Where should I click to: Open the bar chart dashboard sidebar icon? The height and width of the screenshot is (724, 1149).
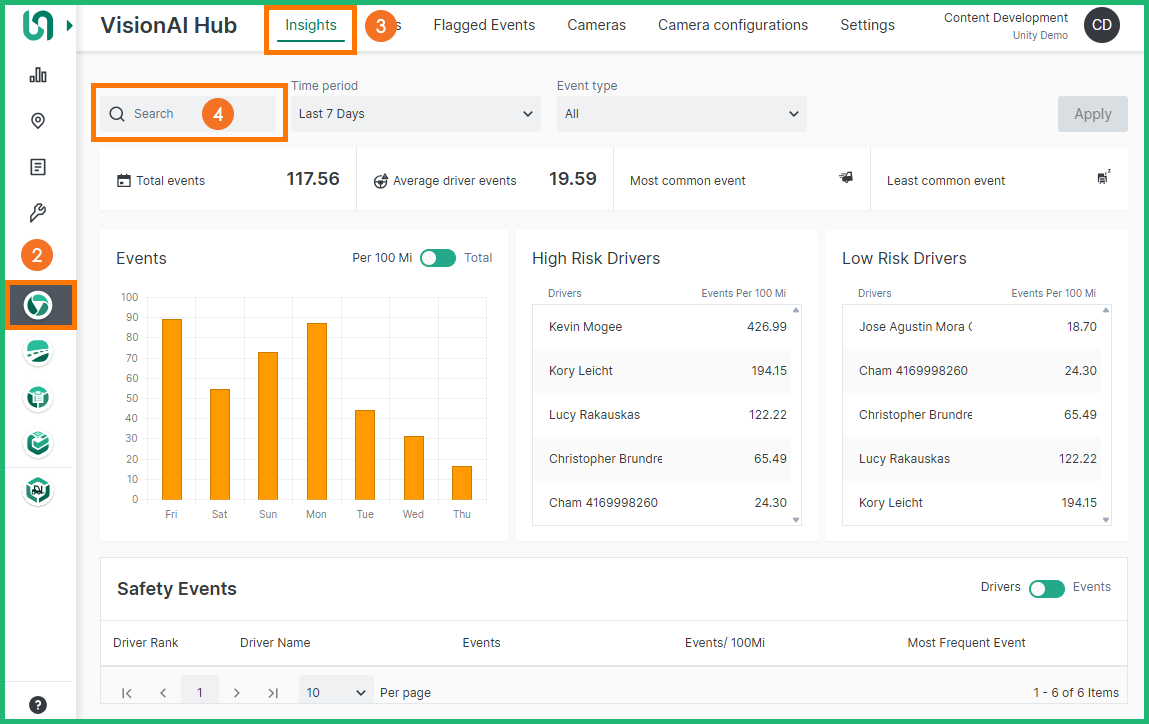[38, 75]
